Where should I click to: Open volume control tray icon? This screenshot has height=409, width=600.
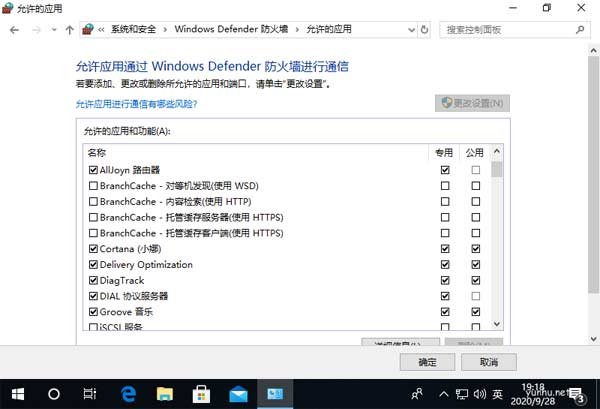[479, 394]
